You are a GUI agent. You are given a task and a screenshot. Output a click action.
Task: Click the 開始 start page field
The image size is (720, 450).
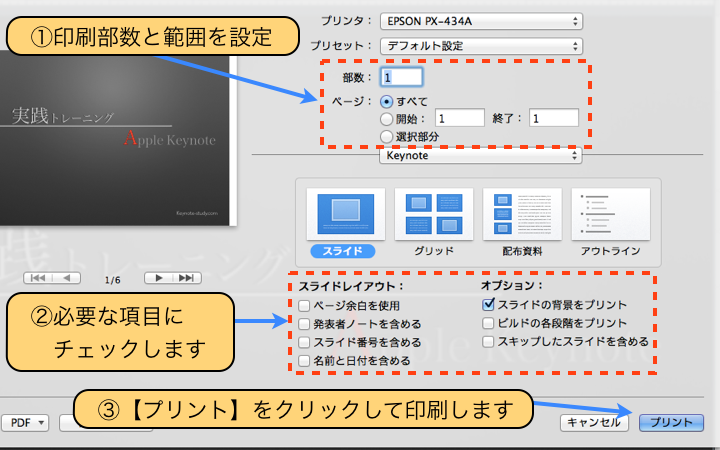tap(460, 118)
